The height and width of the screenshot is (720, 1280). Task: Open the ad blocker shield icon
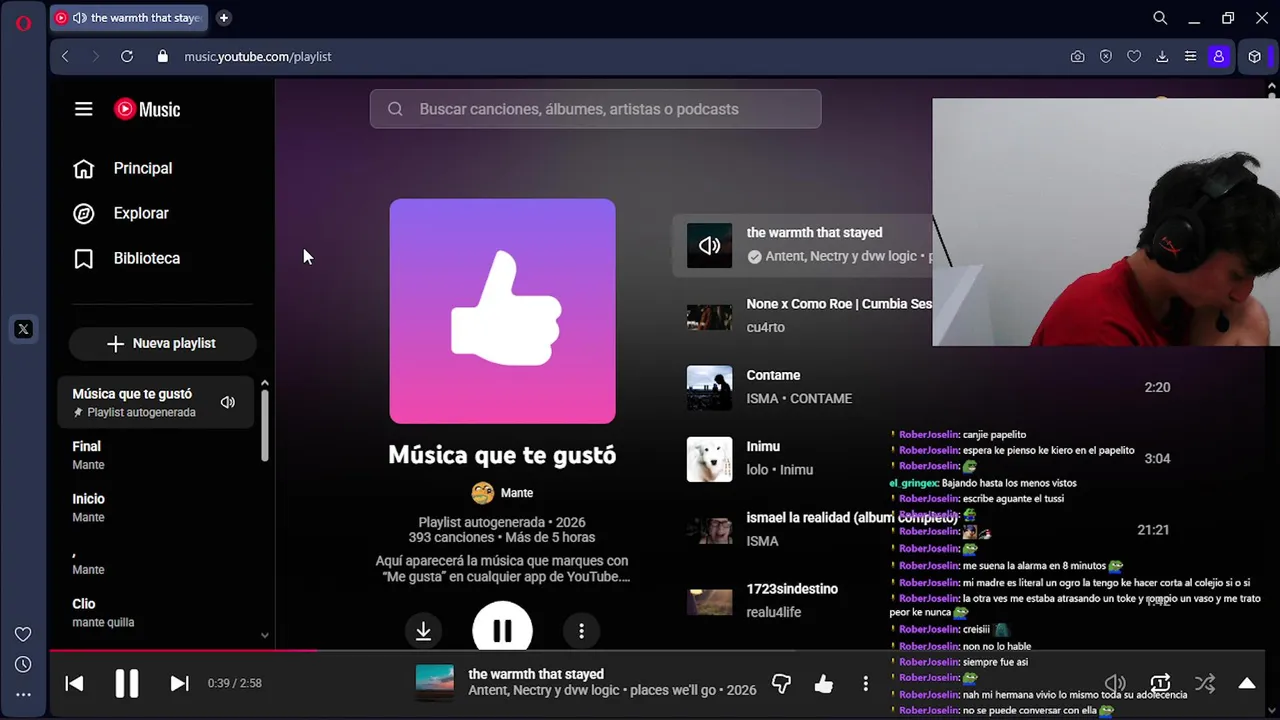pos(1106,57)
